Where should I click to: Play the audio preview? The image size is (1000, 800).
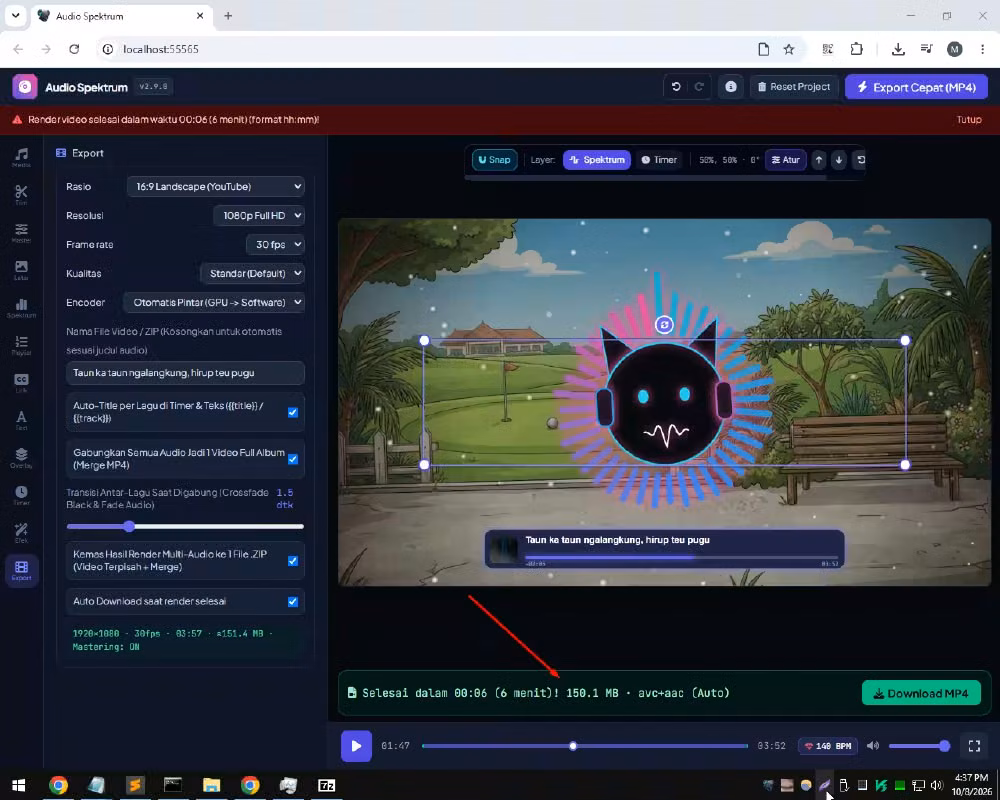(357, 746)
